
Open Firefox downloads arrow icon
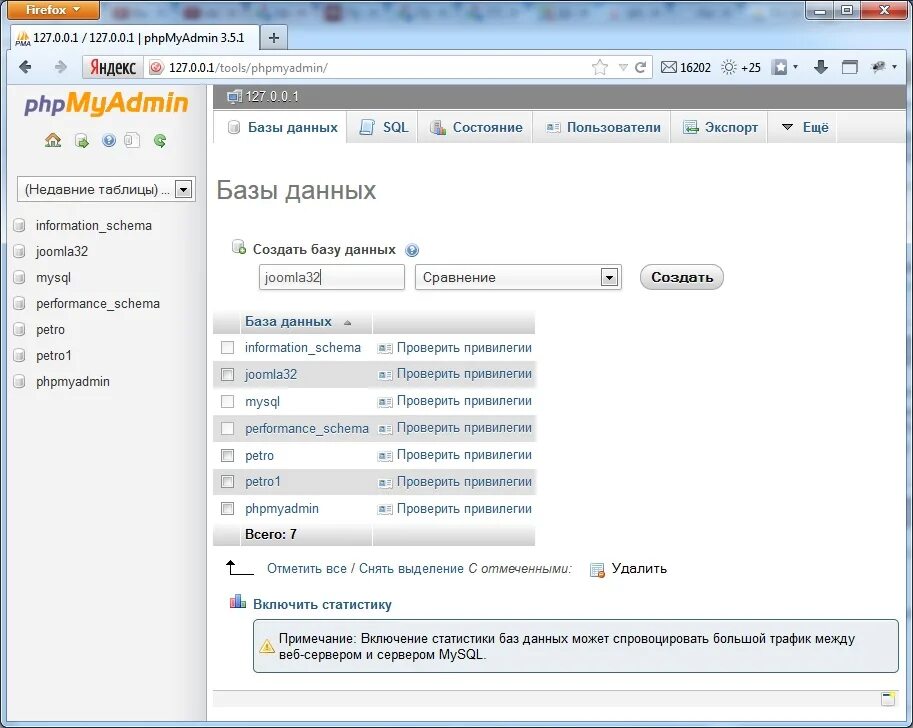click(821, 68)
